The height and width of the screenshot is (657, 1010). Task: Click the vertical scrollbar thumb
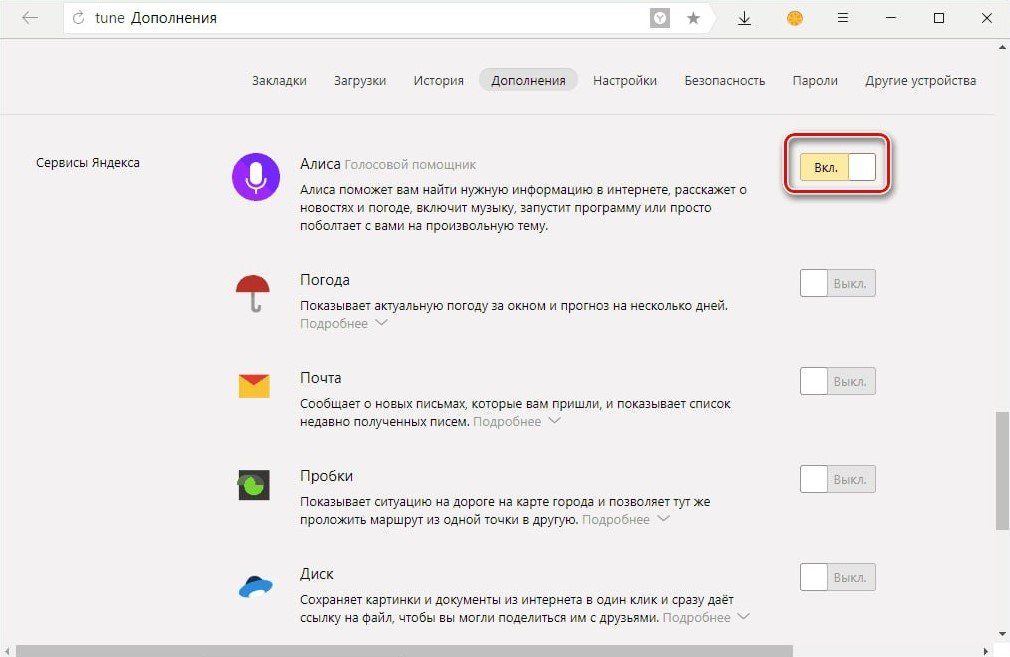coord(1002,470)
